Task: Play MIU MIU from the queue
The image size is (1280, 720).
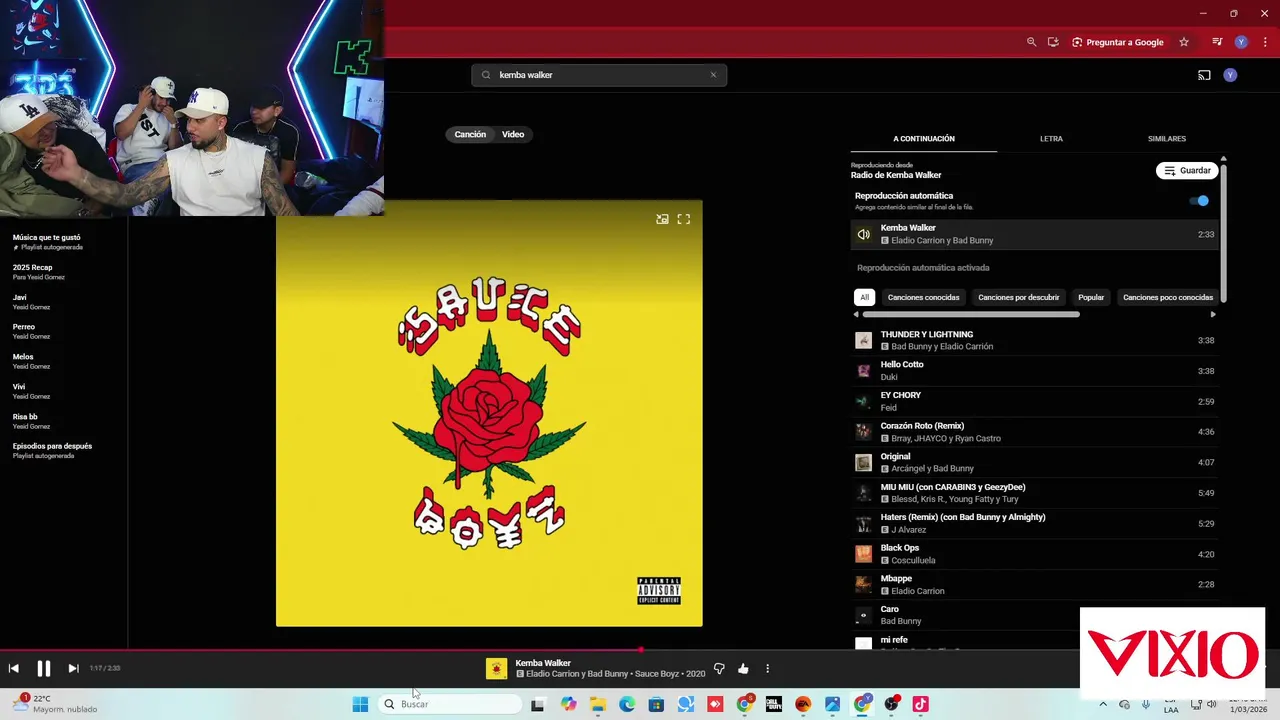Action: (x=1035, y=493)
